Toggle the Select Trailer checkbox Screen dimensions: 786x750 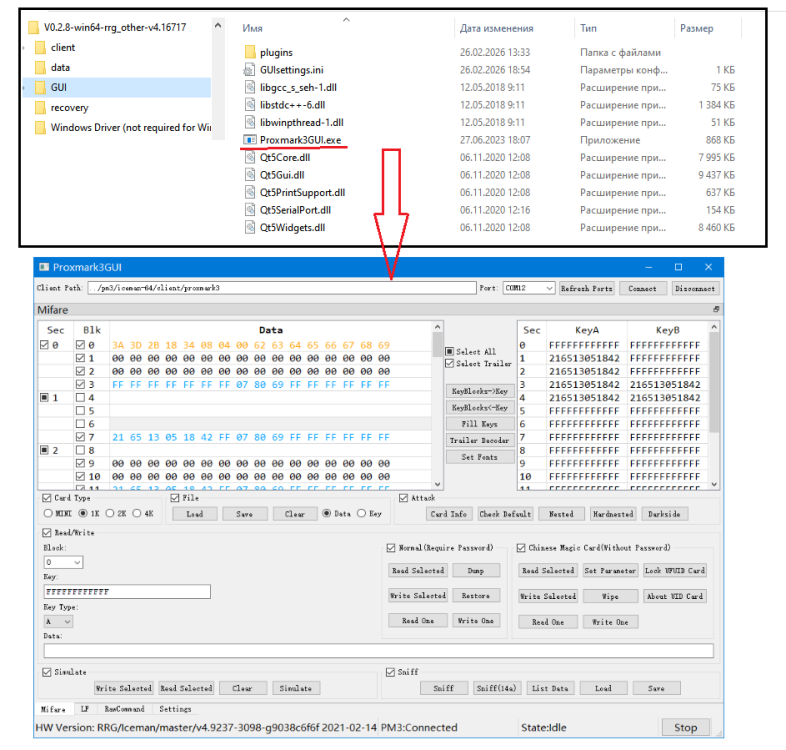coord(450,364)
